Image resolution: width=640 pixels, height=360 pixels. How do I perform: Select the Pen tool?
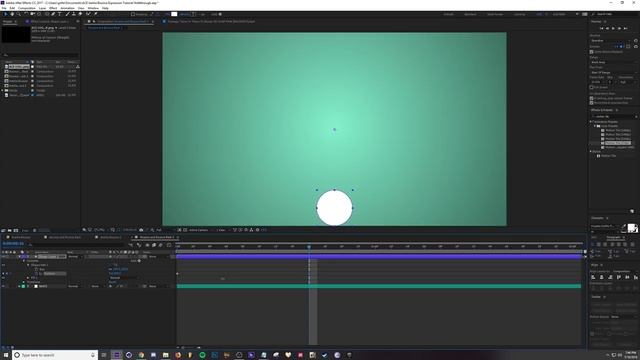coord(53,14)
